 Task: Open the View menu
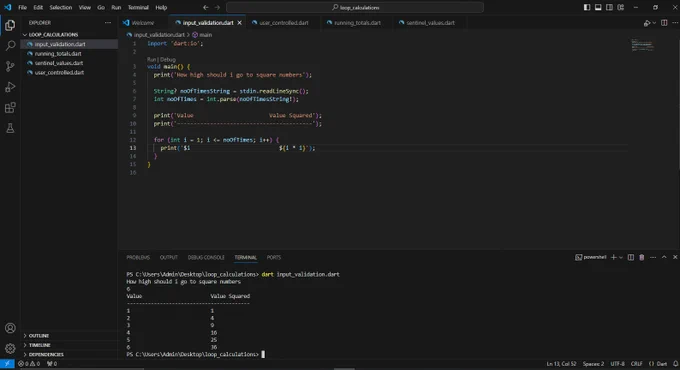click(85, 7)
